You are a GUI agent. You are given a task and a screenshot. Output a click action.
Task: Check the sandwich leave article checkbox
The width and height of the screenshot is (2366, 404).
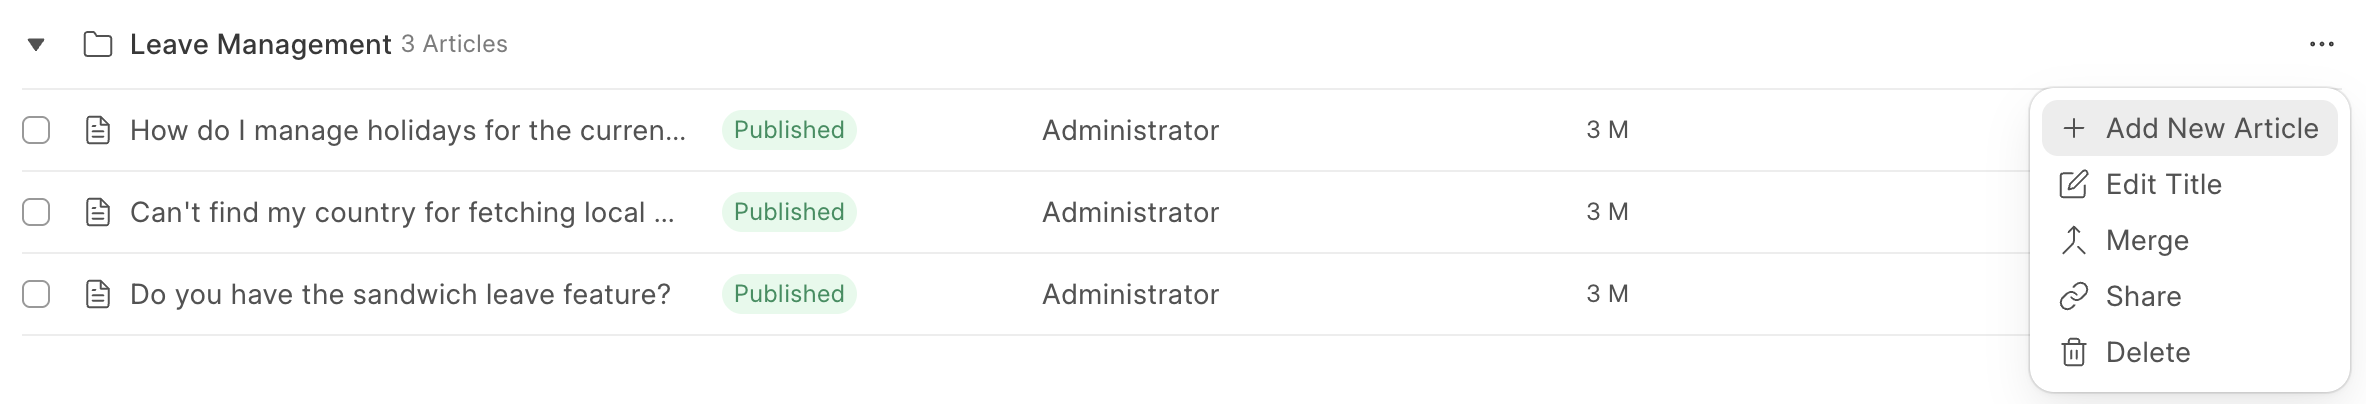(x=36, y=294)
